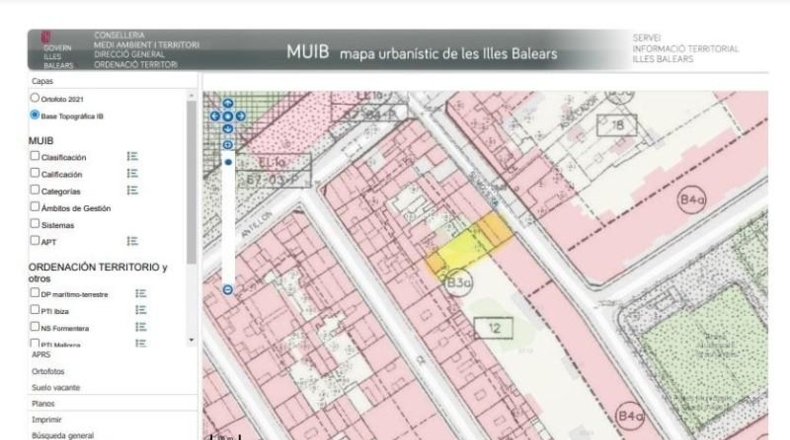Click the zoom slider handle dot
This screenshot has height=440, width=790.
pyautogui.click(x=228, y=162)
